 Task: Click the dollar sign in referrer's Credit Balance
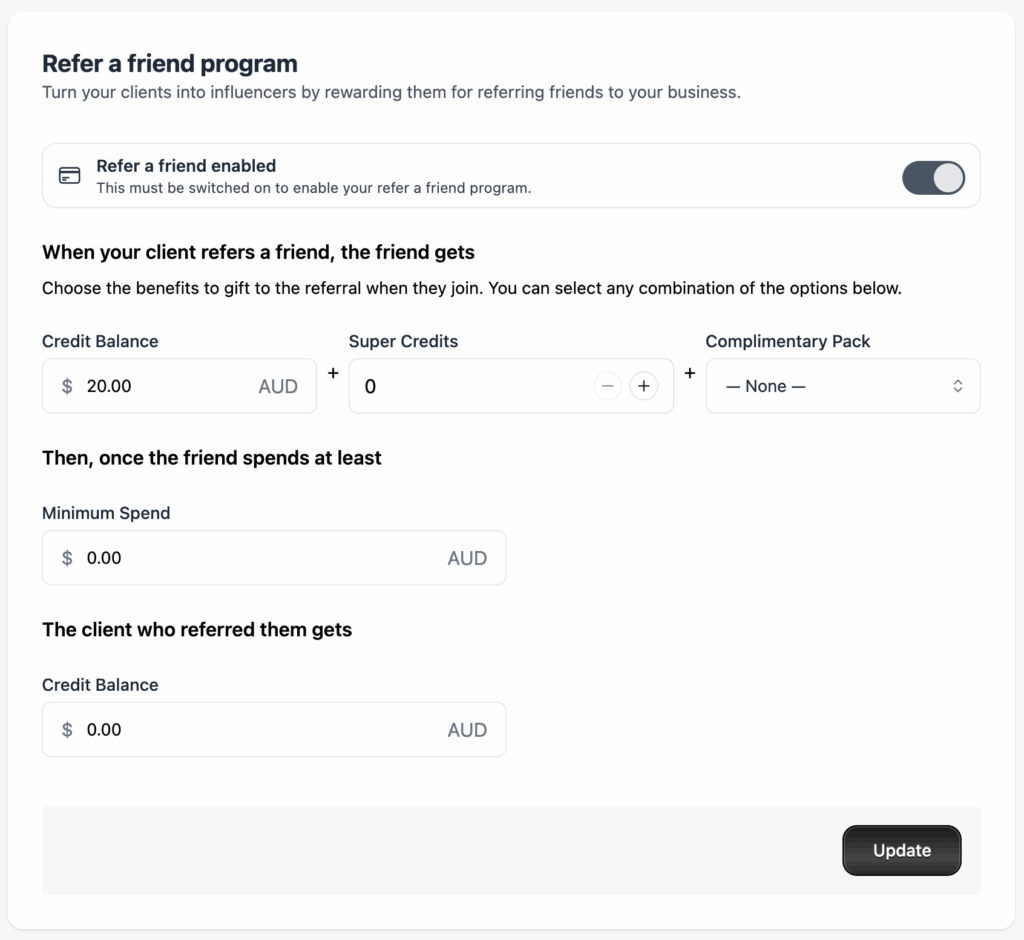(67, 730)
